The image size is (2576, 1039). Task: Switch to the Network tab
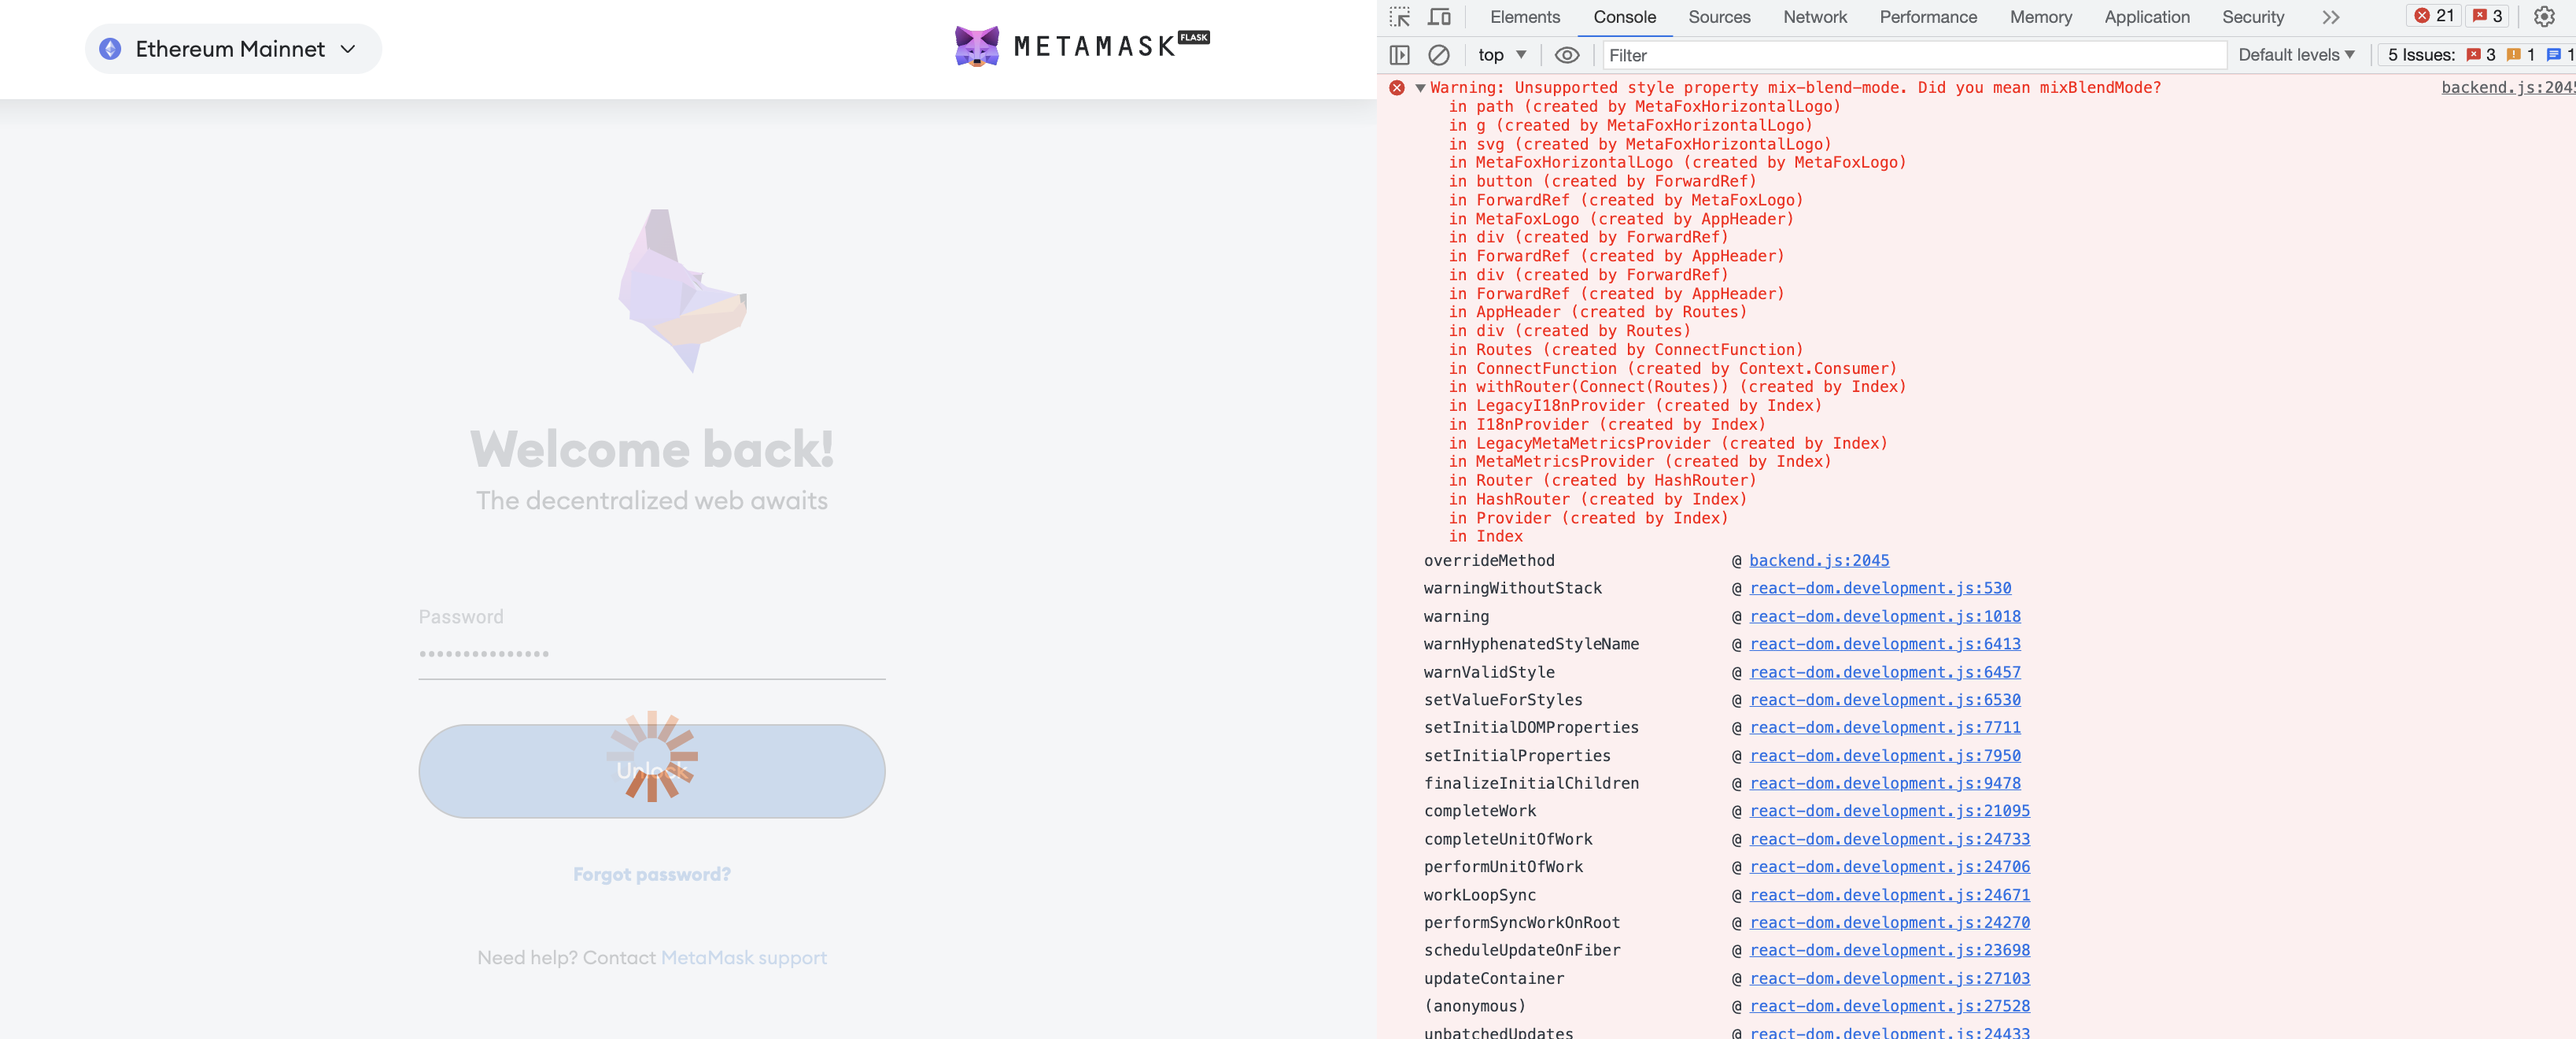[x=1814, y=17]
